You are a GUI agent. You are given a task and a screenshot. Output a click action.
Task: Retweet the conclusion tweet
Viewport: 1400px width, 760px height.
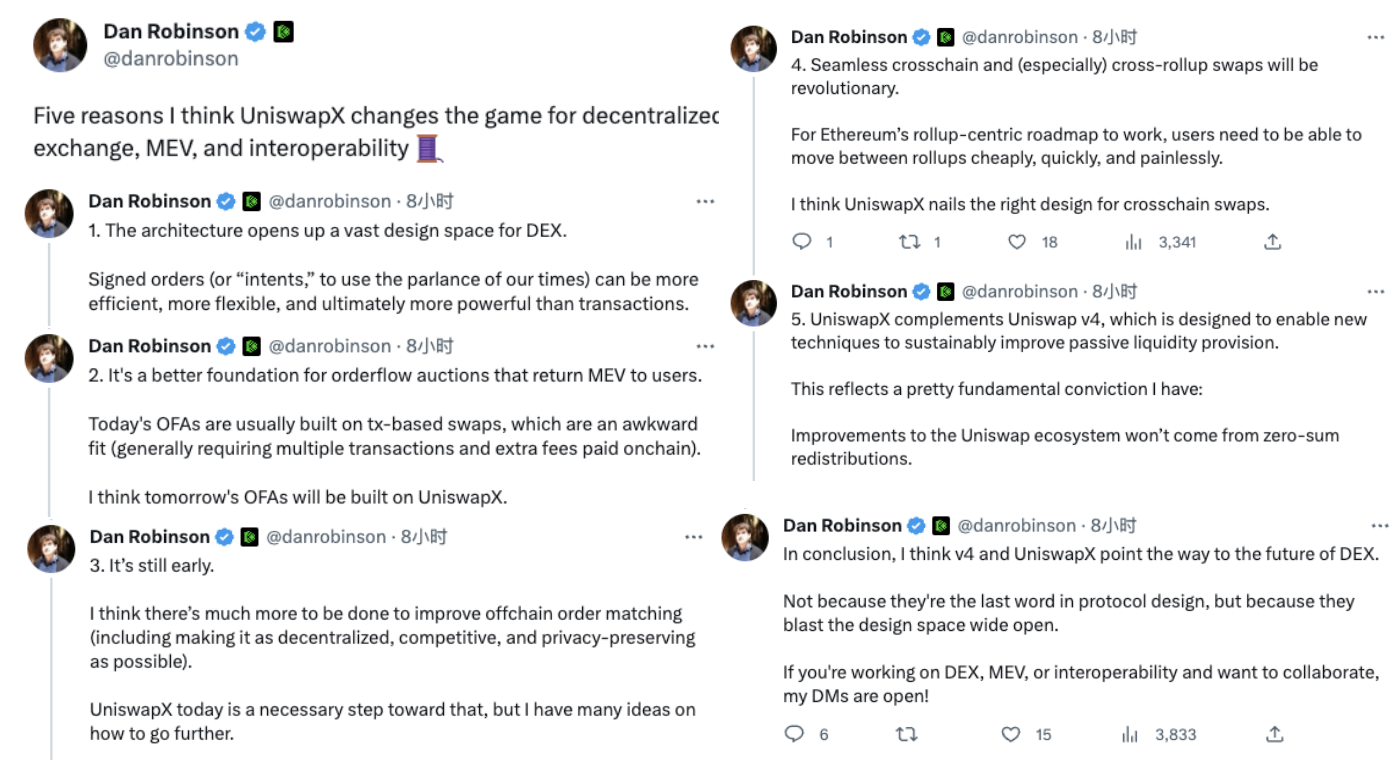point(907,734)
